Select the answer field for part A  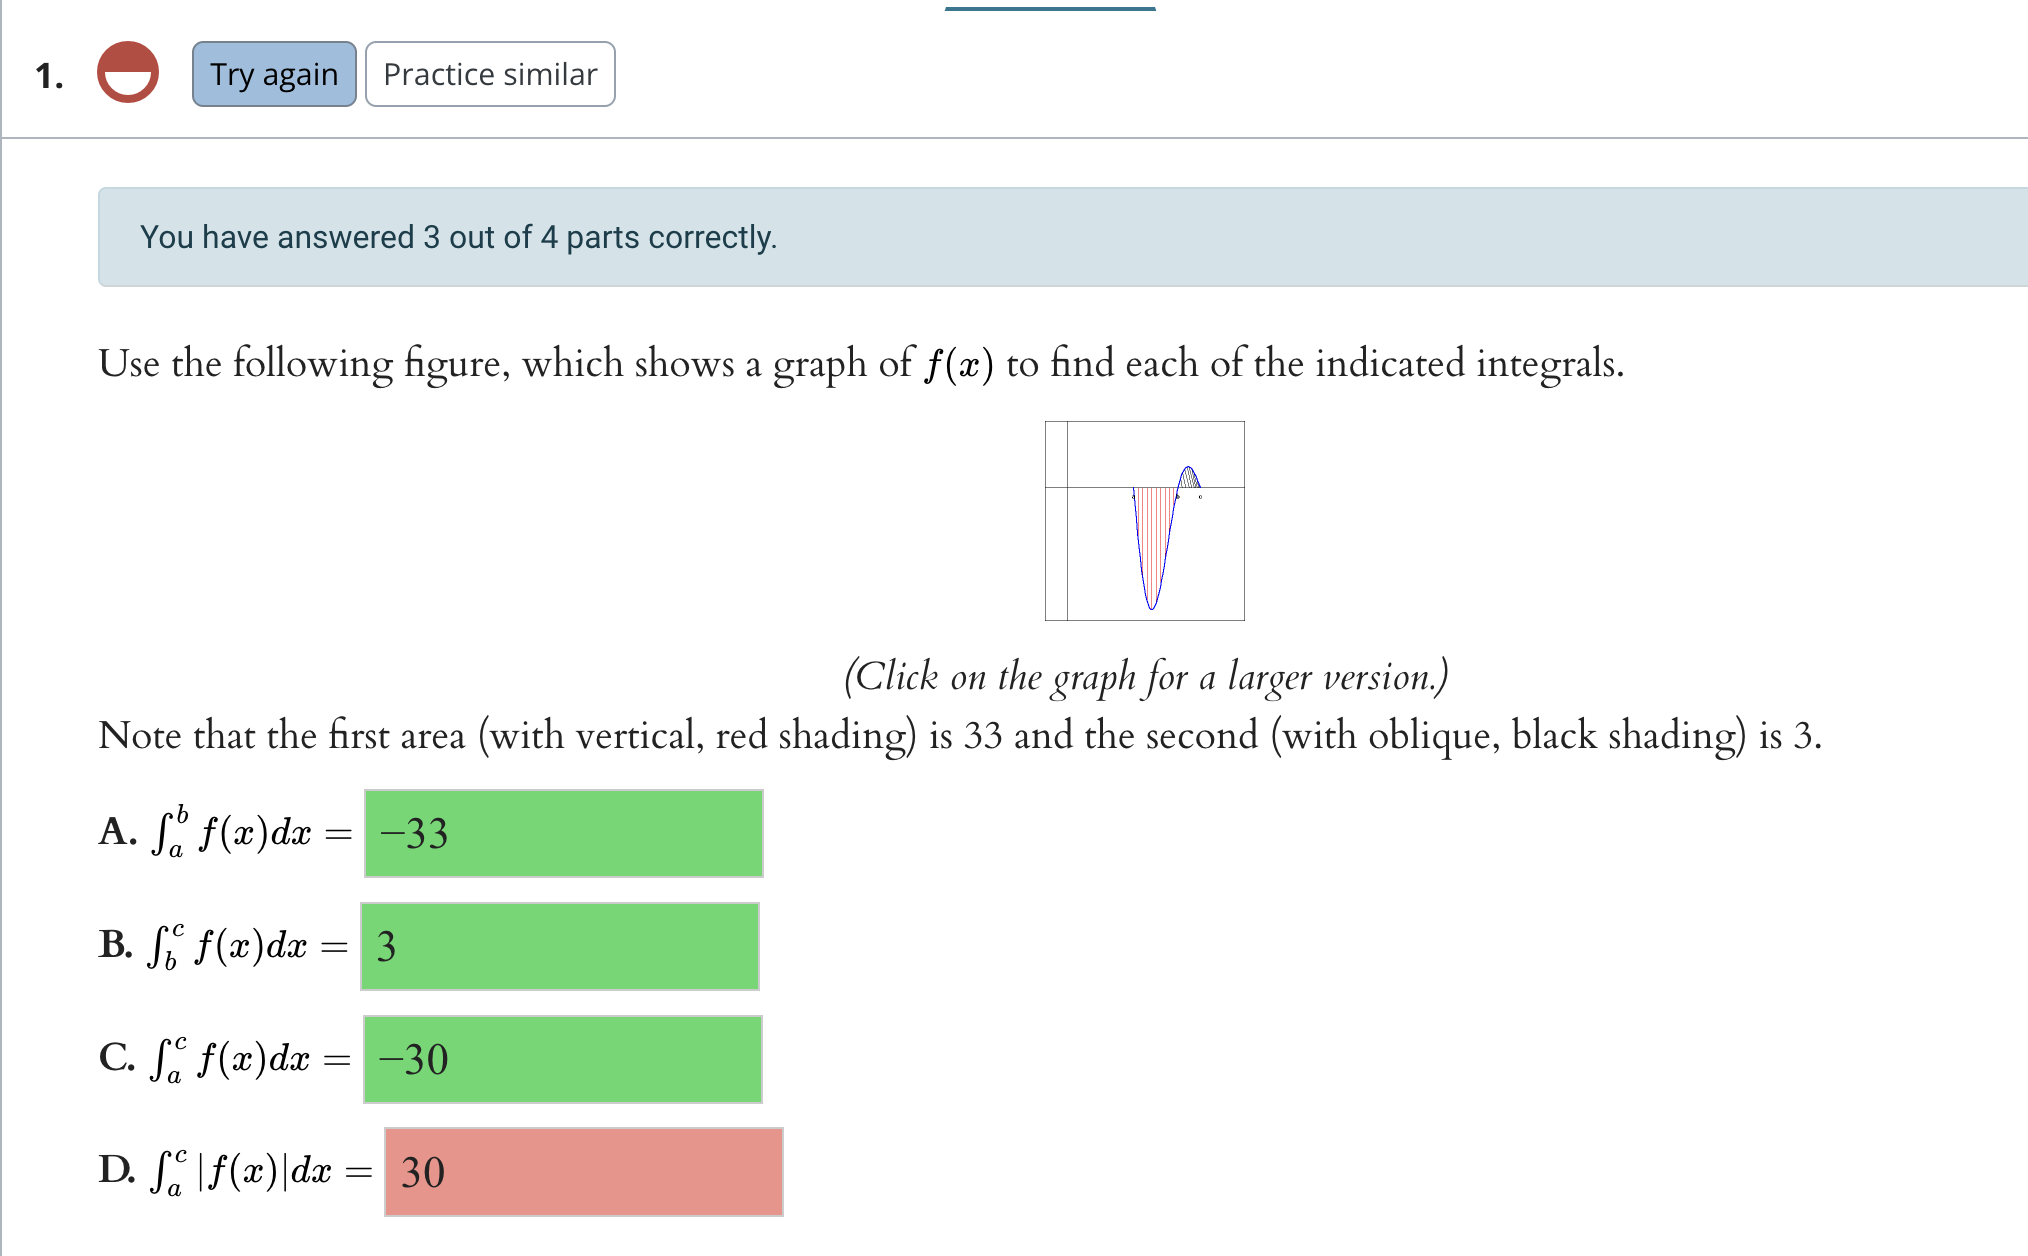click(563, 833)
